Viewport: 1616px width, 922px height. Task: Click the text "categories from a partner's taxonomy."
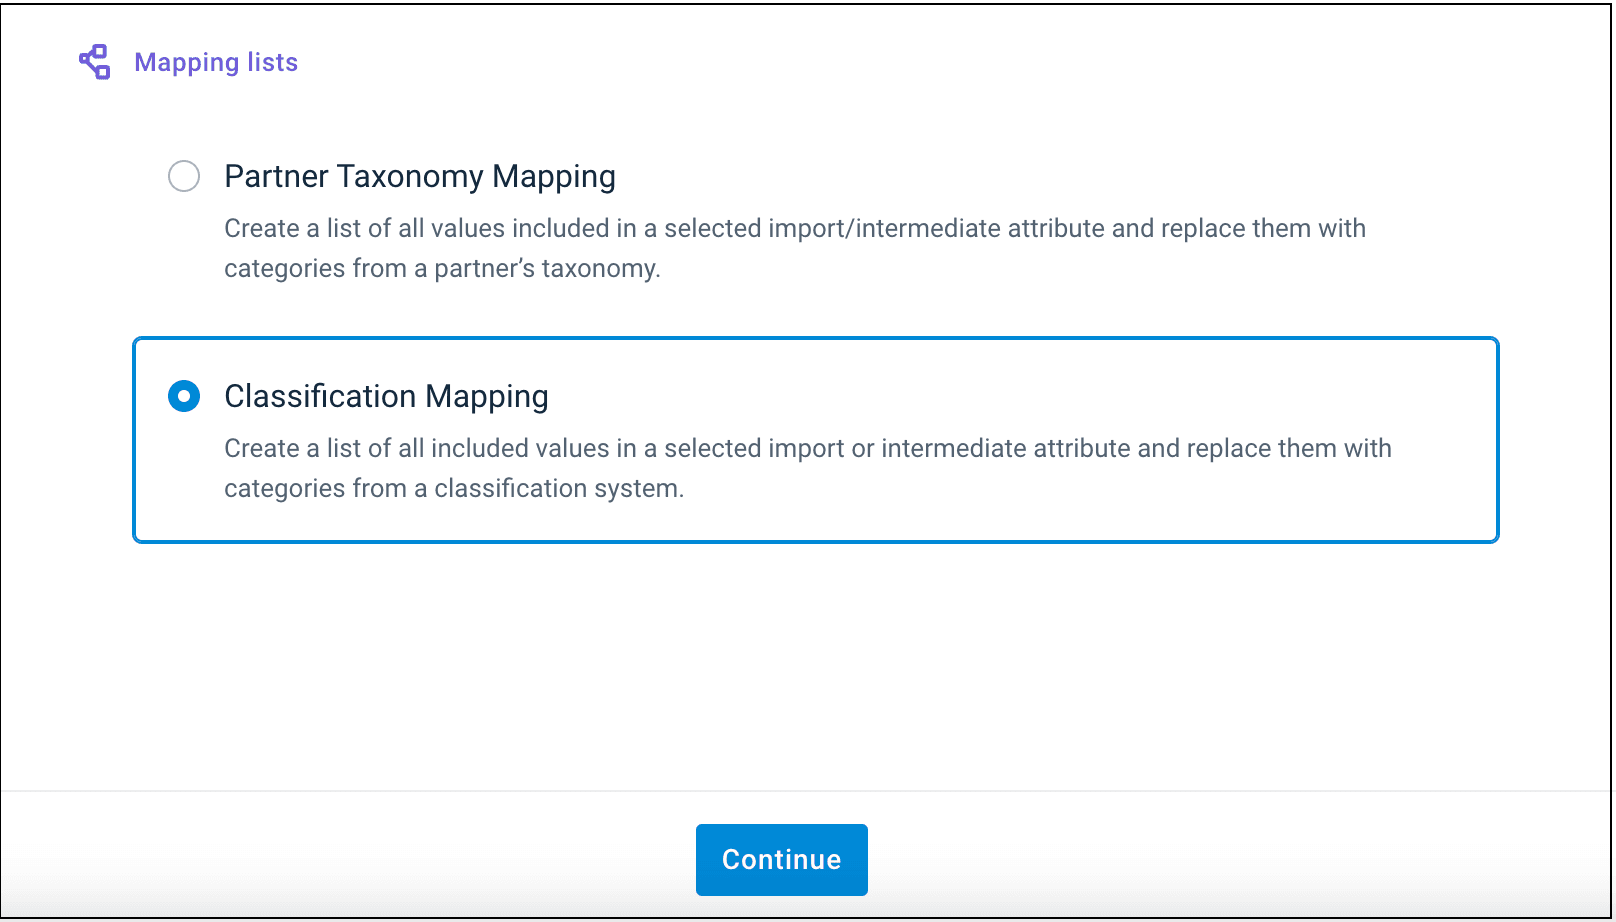pyautogui.click(x=442, y=268)
